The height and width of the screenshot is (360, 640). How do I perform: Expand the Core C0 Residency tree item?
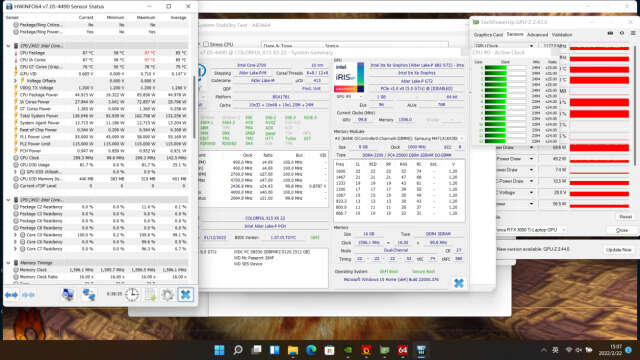click(16, 235)
